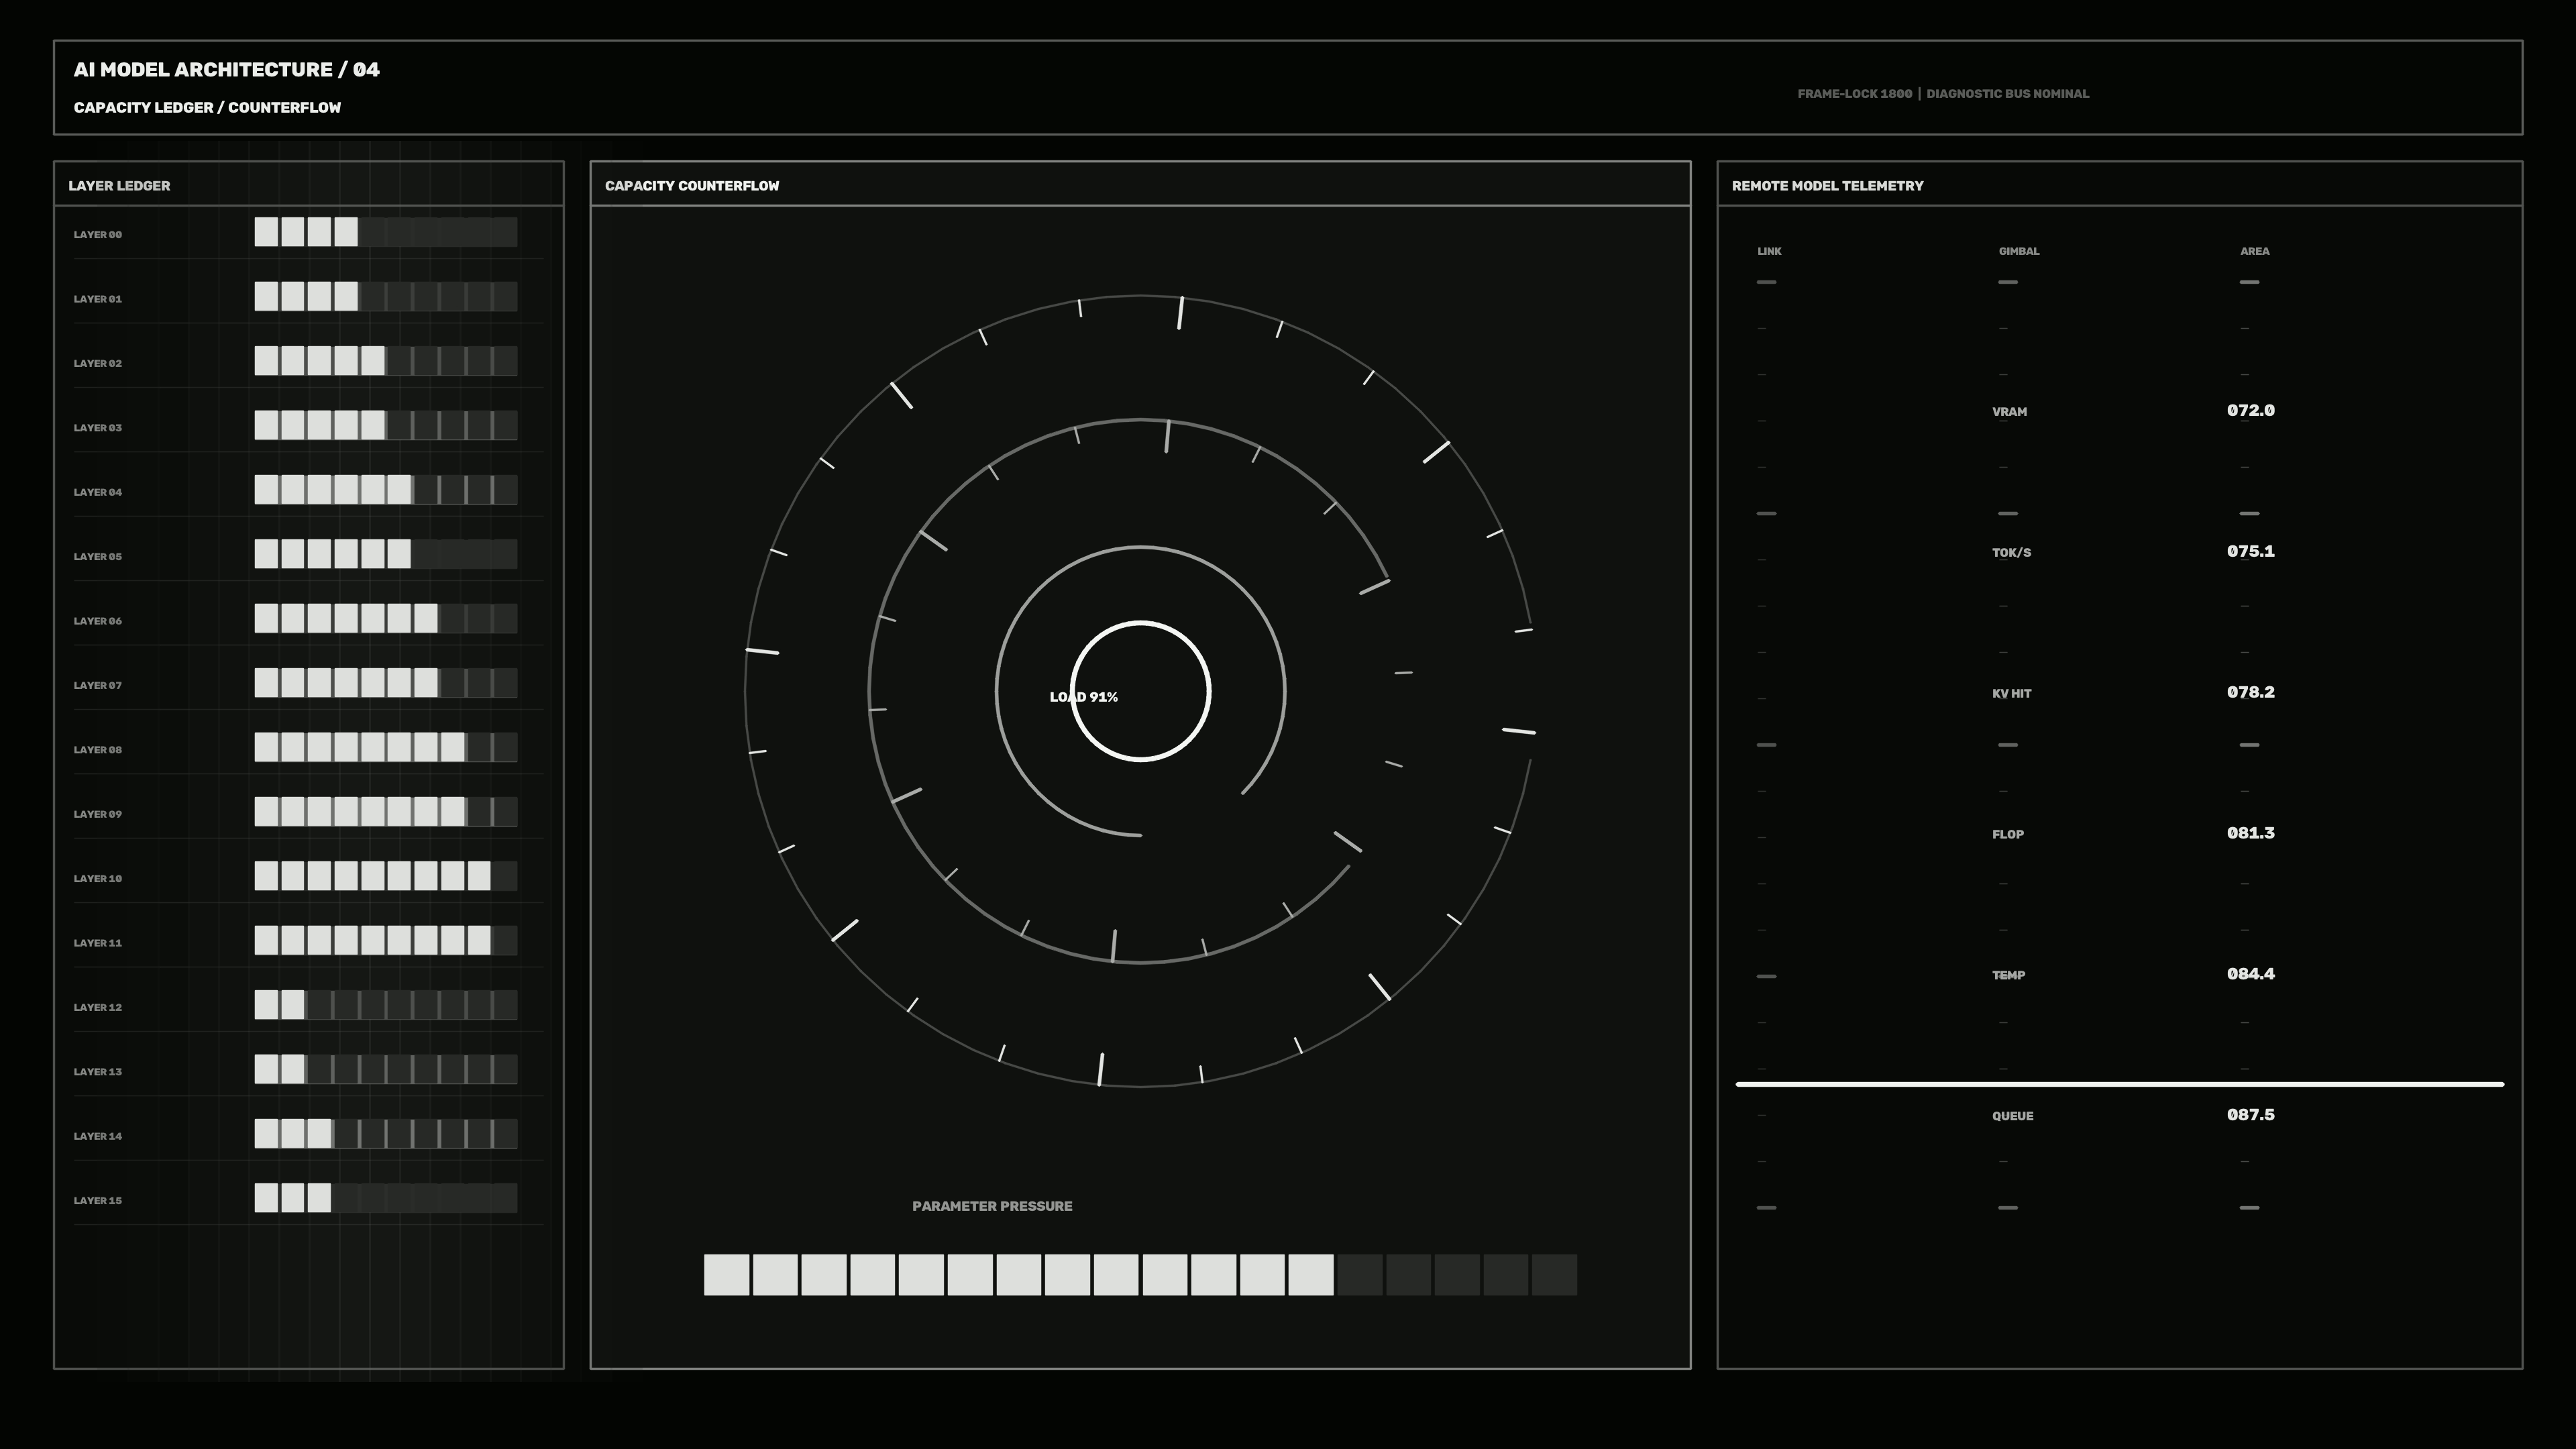Click the TEMP value 084.4
This screenshot has width=2576, height=1449.
(2251, 974)
